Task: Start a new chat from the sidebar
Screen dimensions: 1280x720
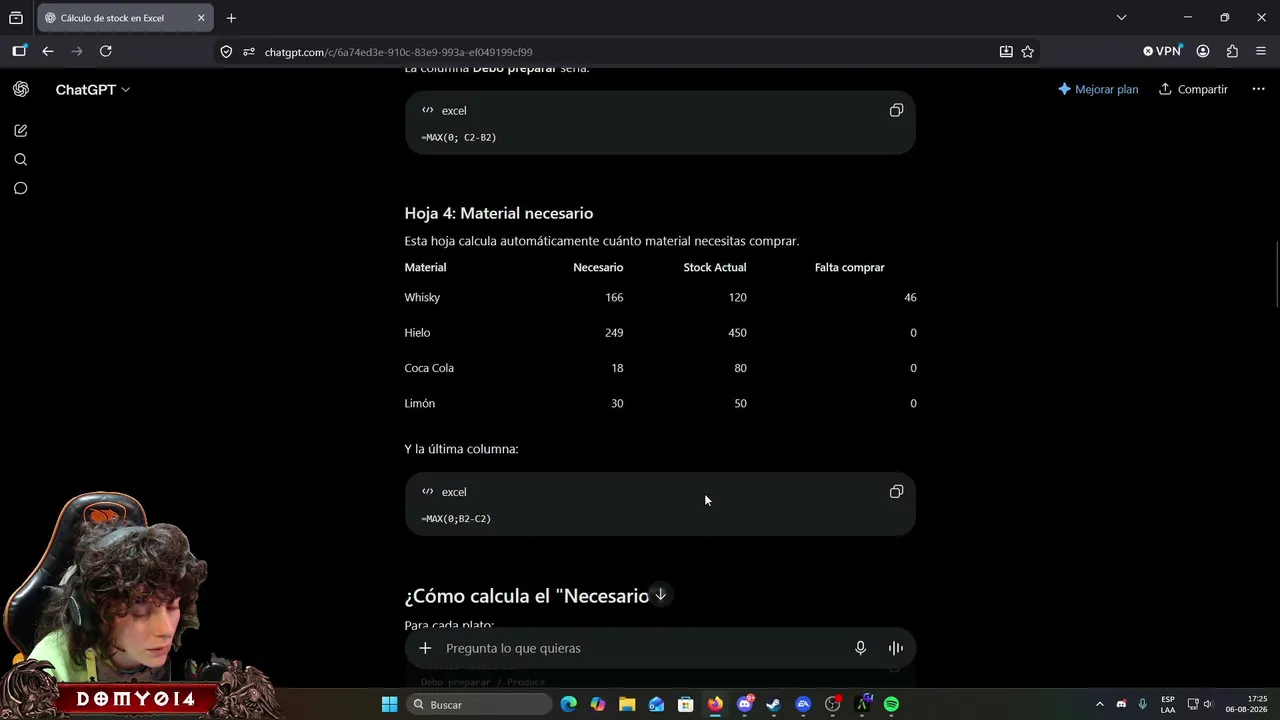Action: (x=20, y=131)
